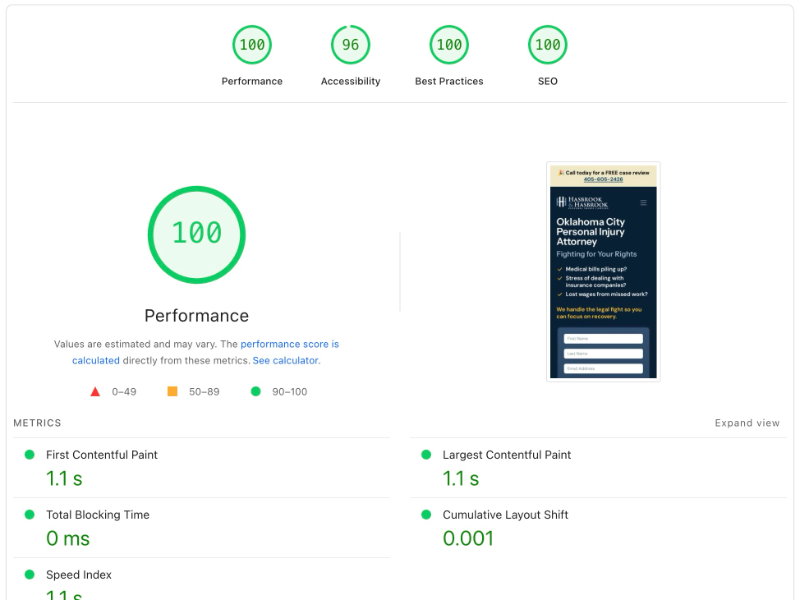Click the SEO 100 score gauge
Screen dimensions: 800x600
(x=547, y=45)
